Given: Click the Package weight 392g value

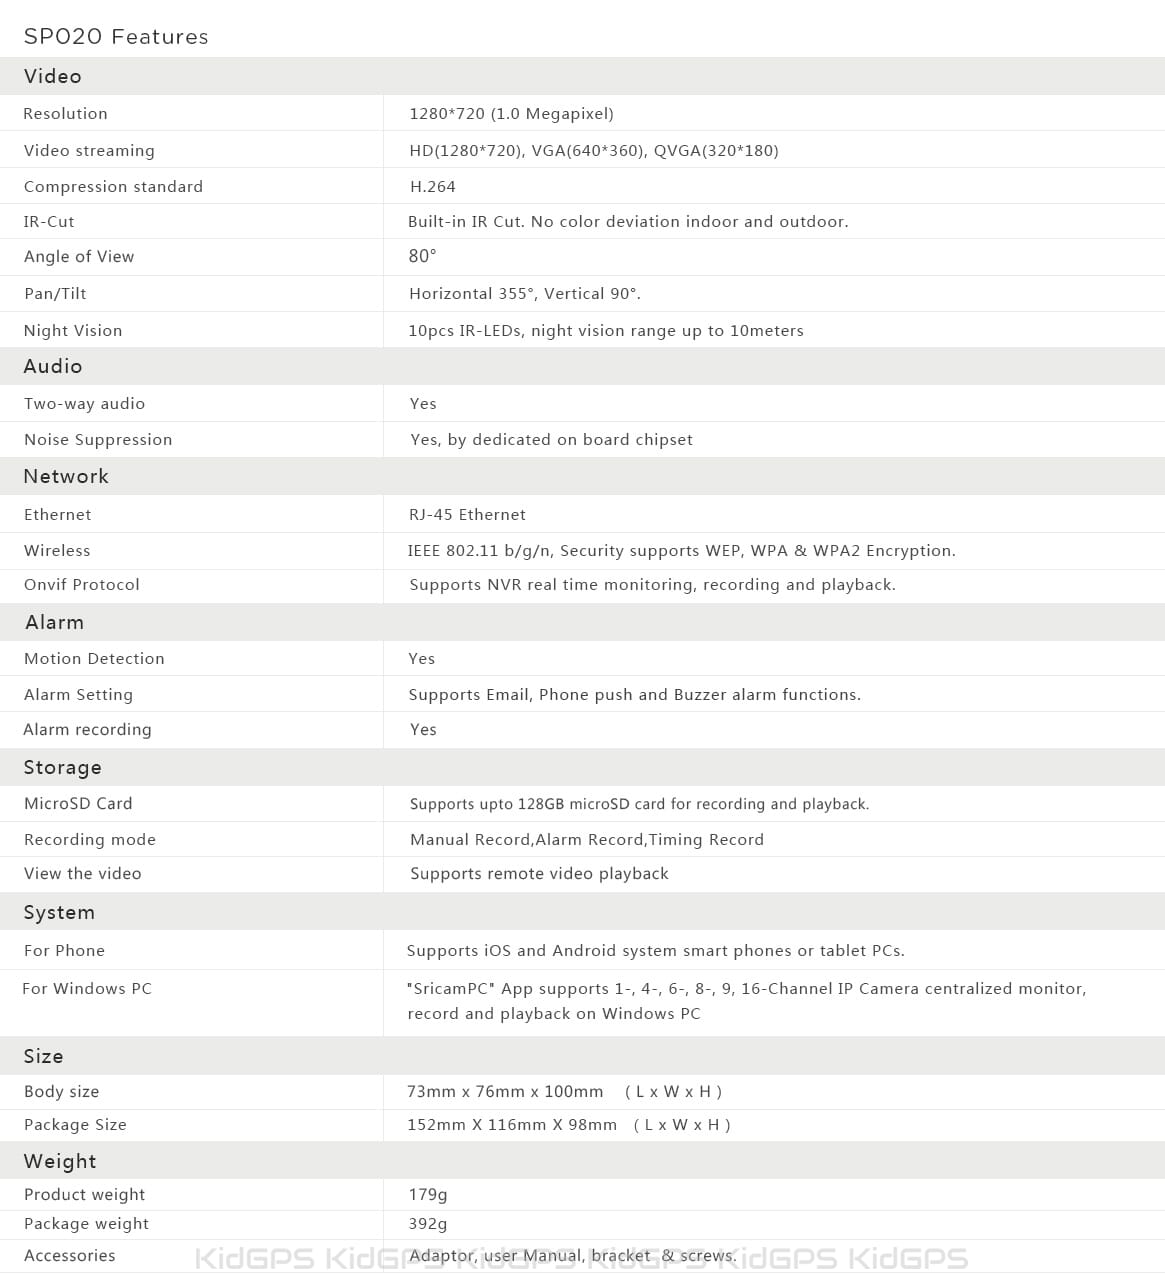Looking at the screenshot, I should [427, 1224].
